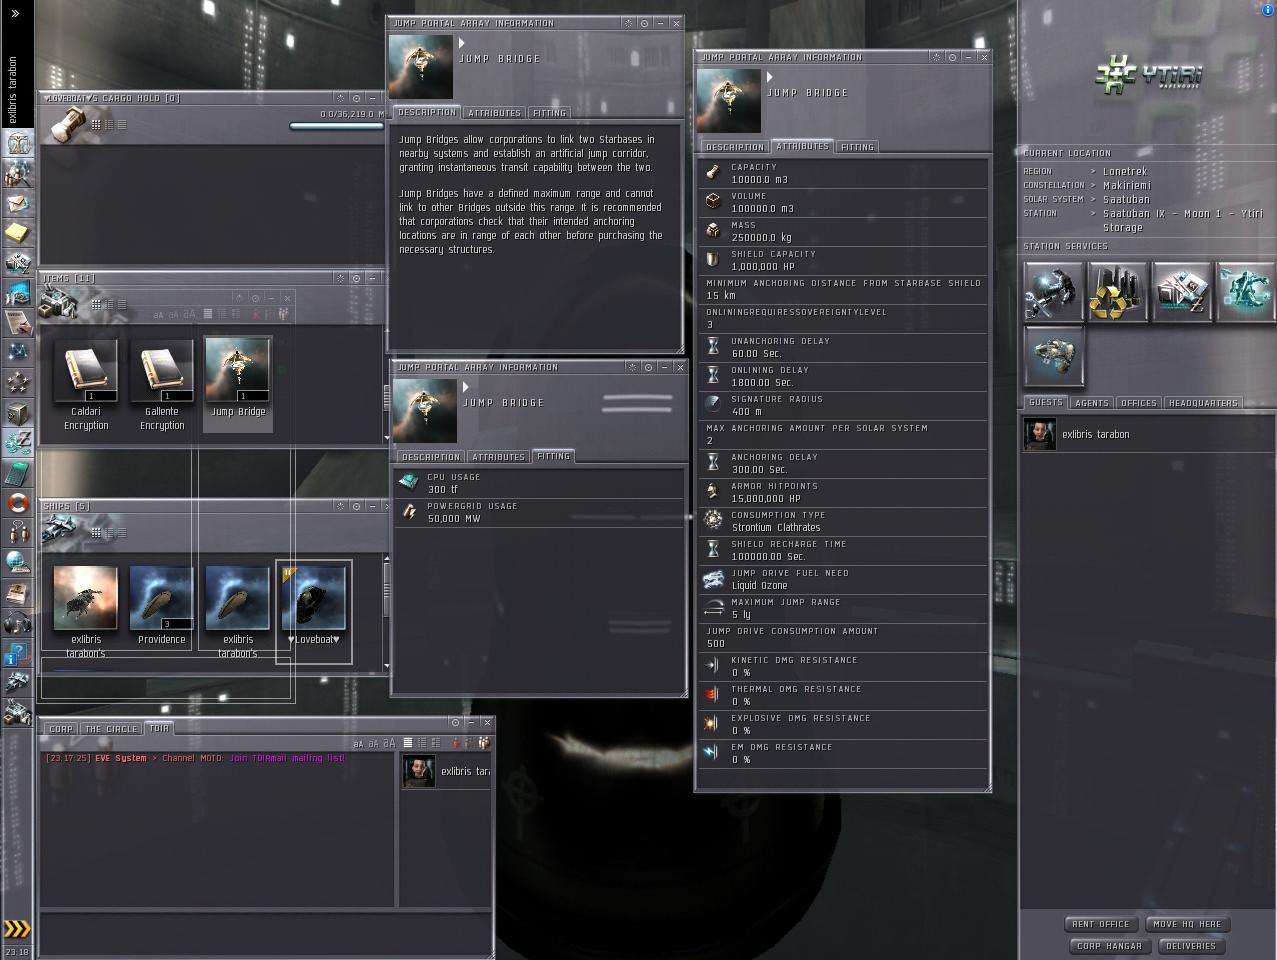Open Fitting tab in top Jump Bridge window
The width and height of the screenshot is (1277, 960).
[549, 113]
